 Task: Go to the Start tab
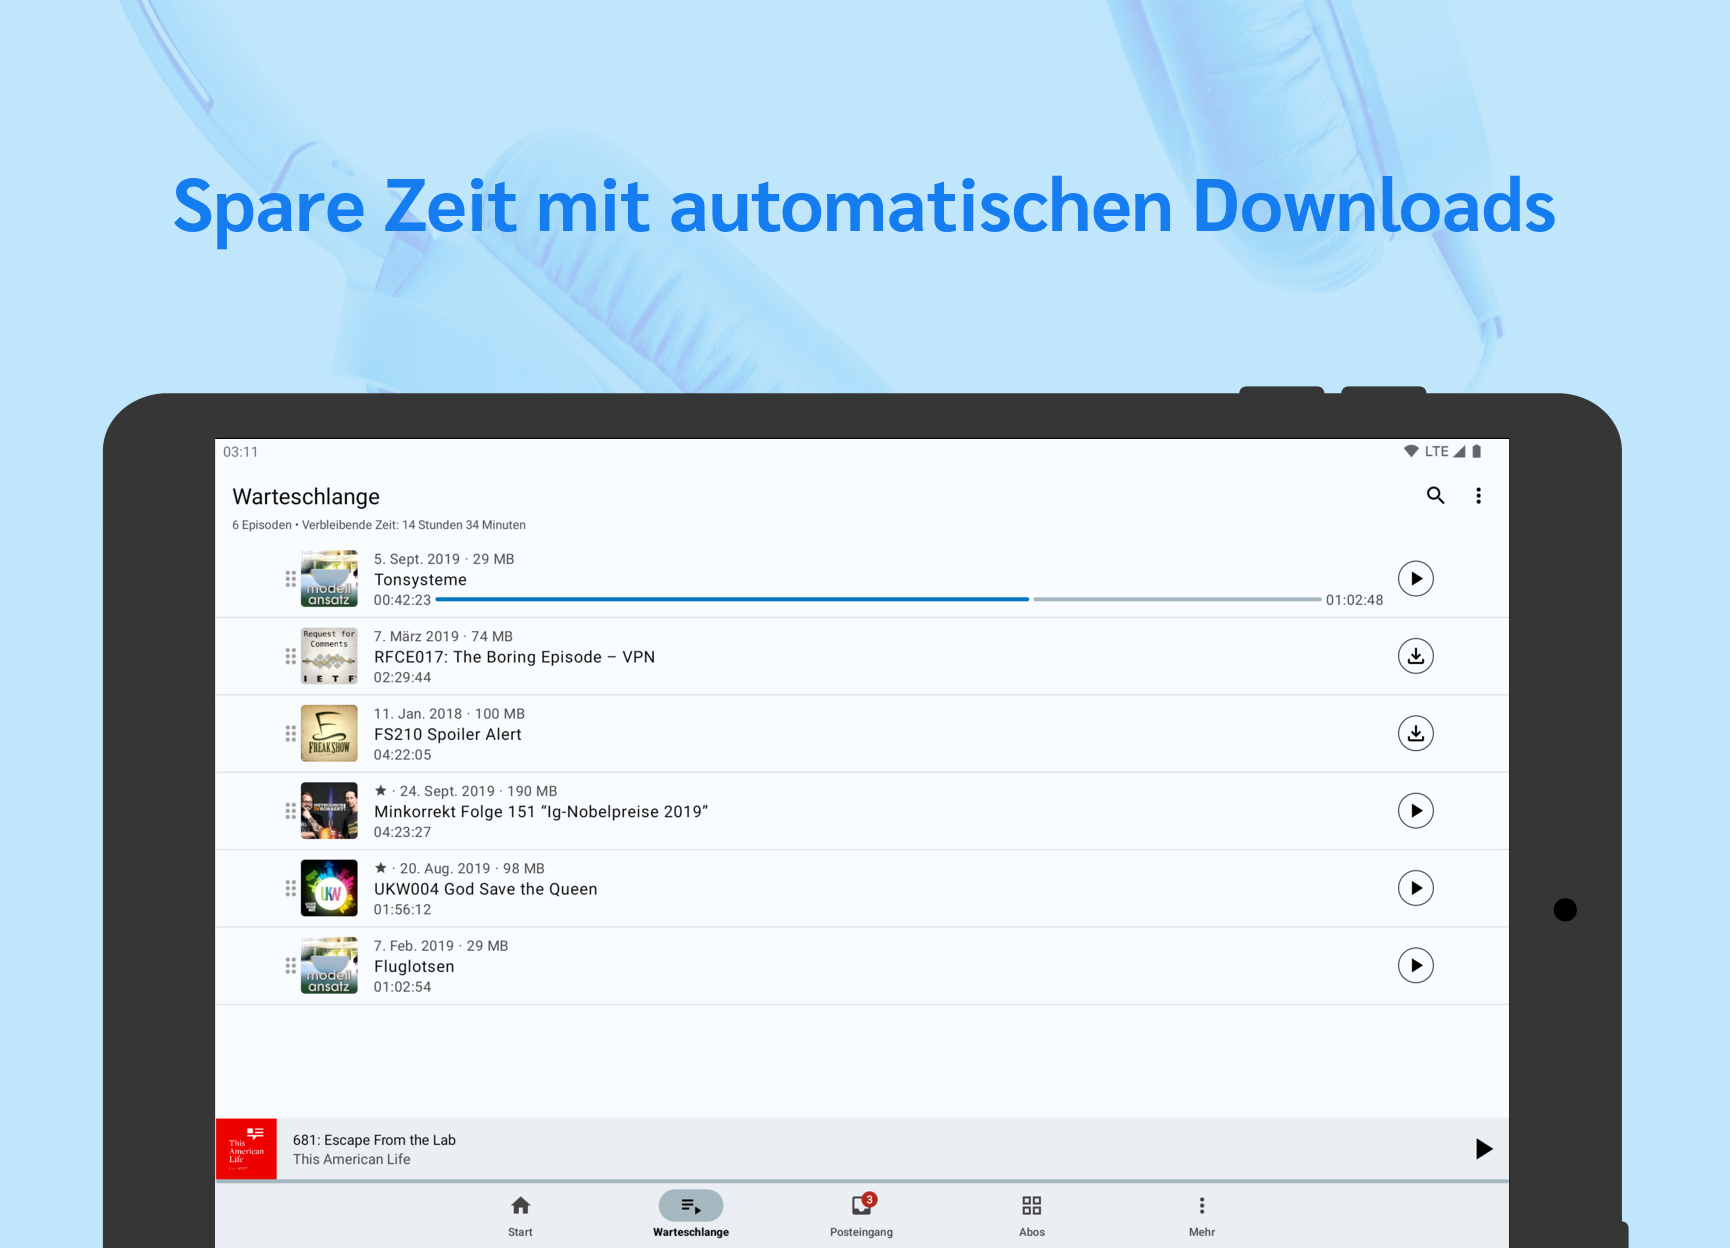[520, 1214]
